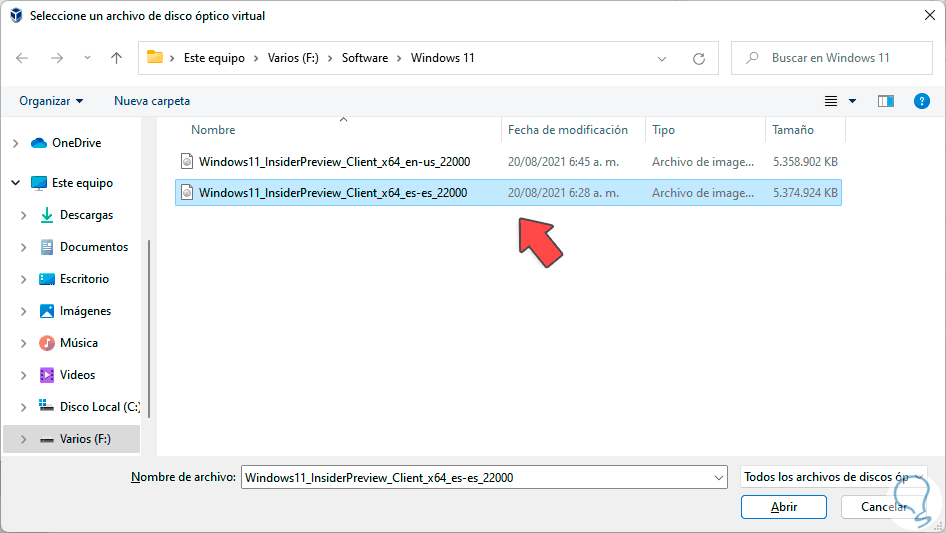The image size is (946, 533).
Task: Click the navigation pane scrollbar
Action: (x=148, y=329)
